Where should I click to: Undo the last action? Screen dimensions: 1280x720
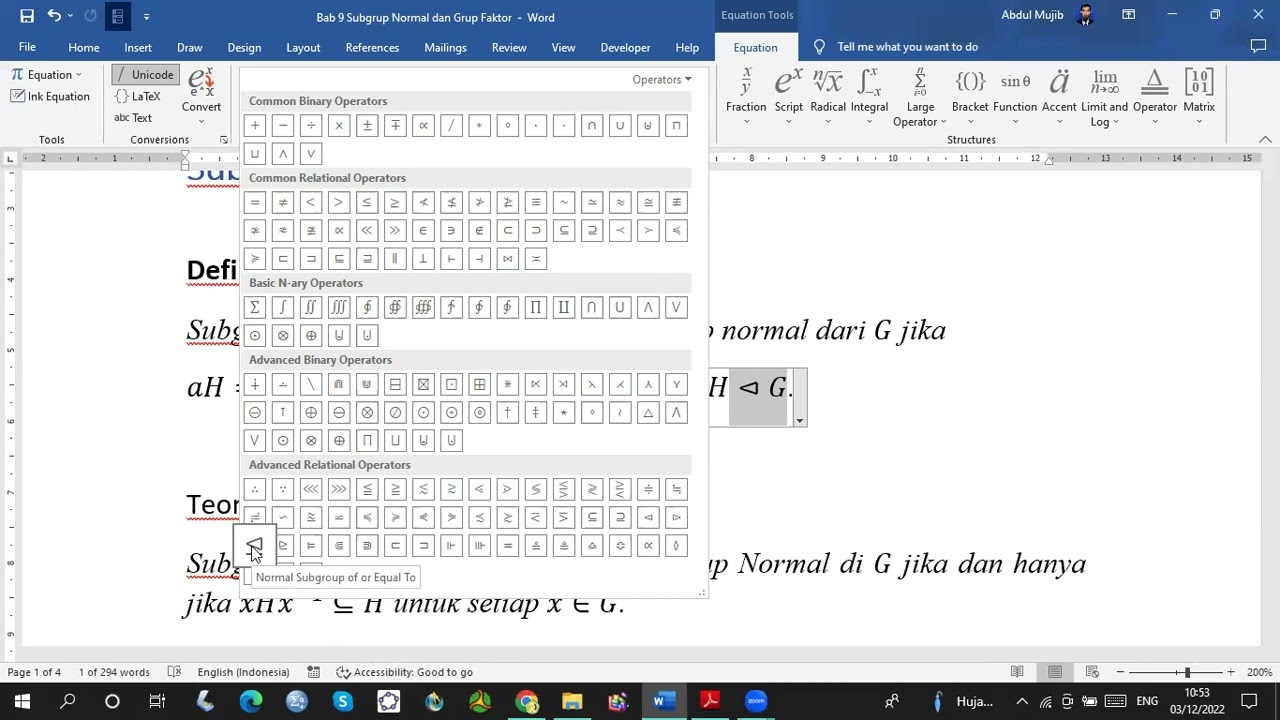(x=54, y=16)
